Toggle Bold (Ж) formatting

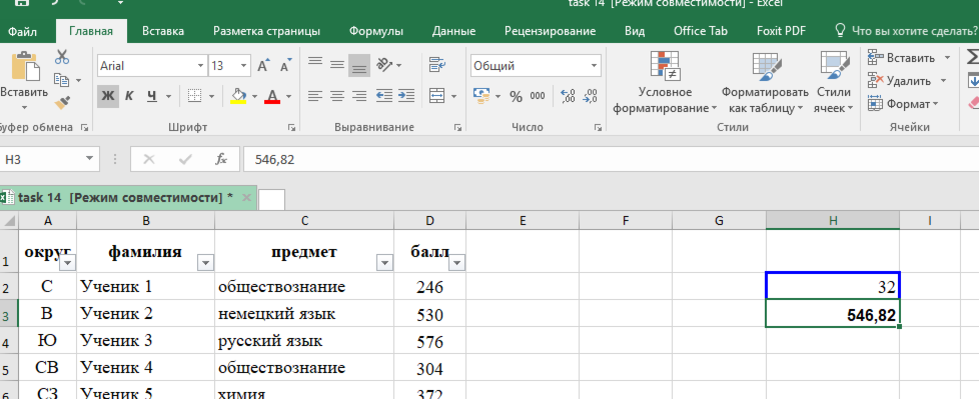click(x=108, y=96)
